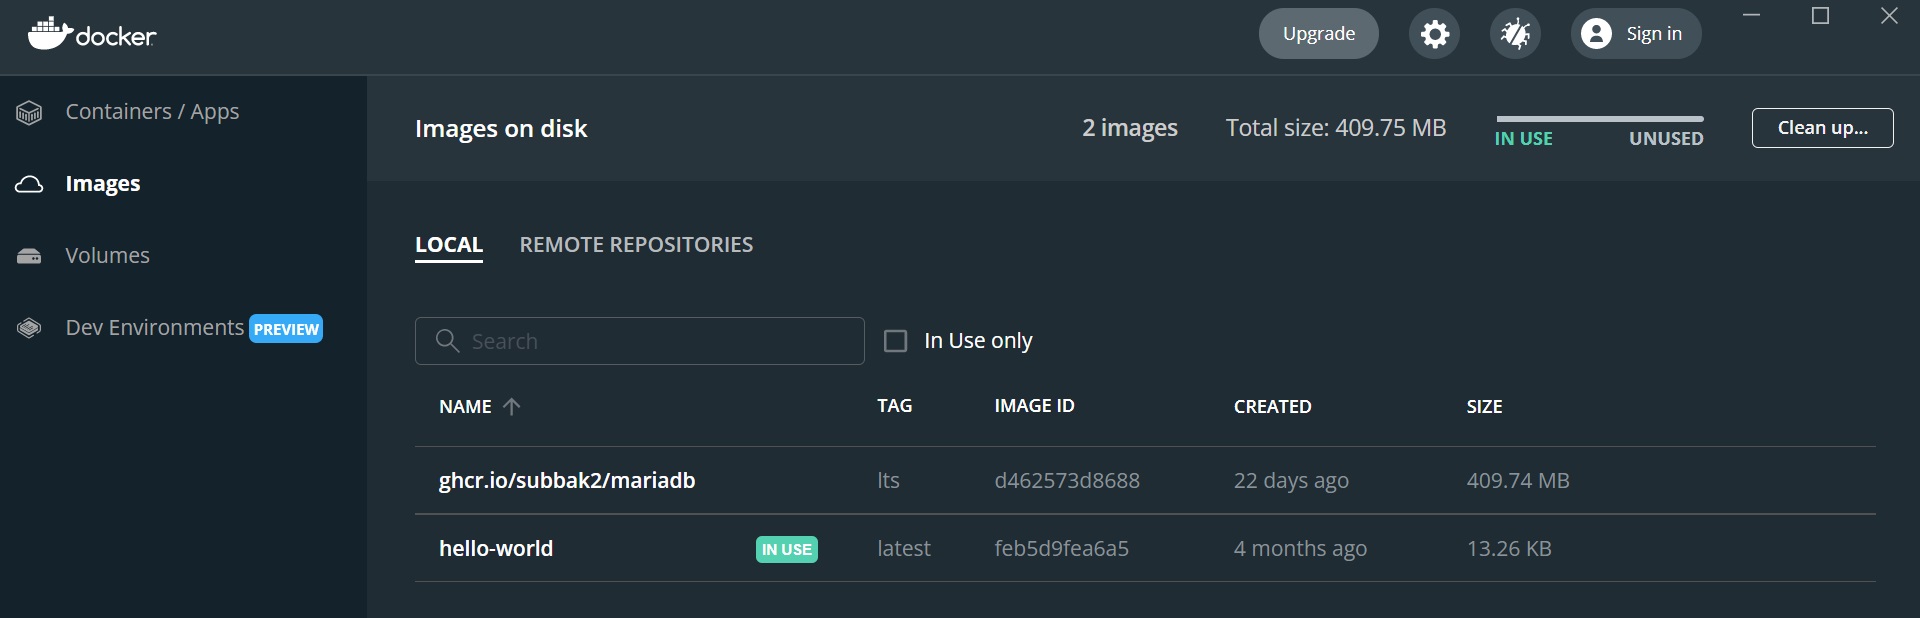Click the 13.26 KB size value
This screenshot has width=1920, height=618.
click(1509, 549)
